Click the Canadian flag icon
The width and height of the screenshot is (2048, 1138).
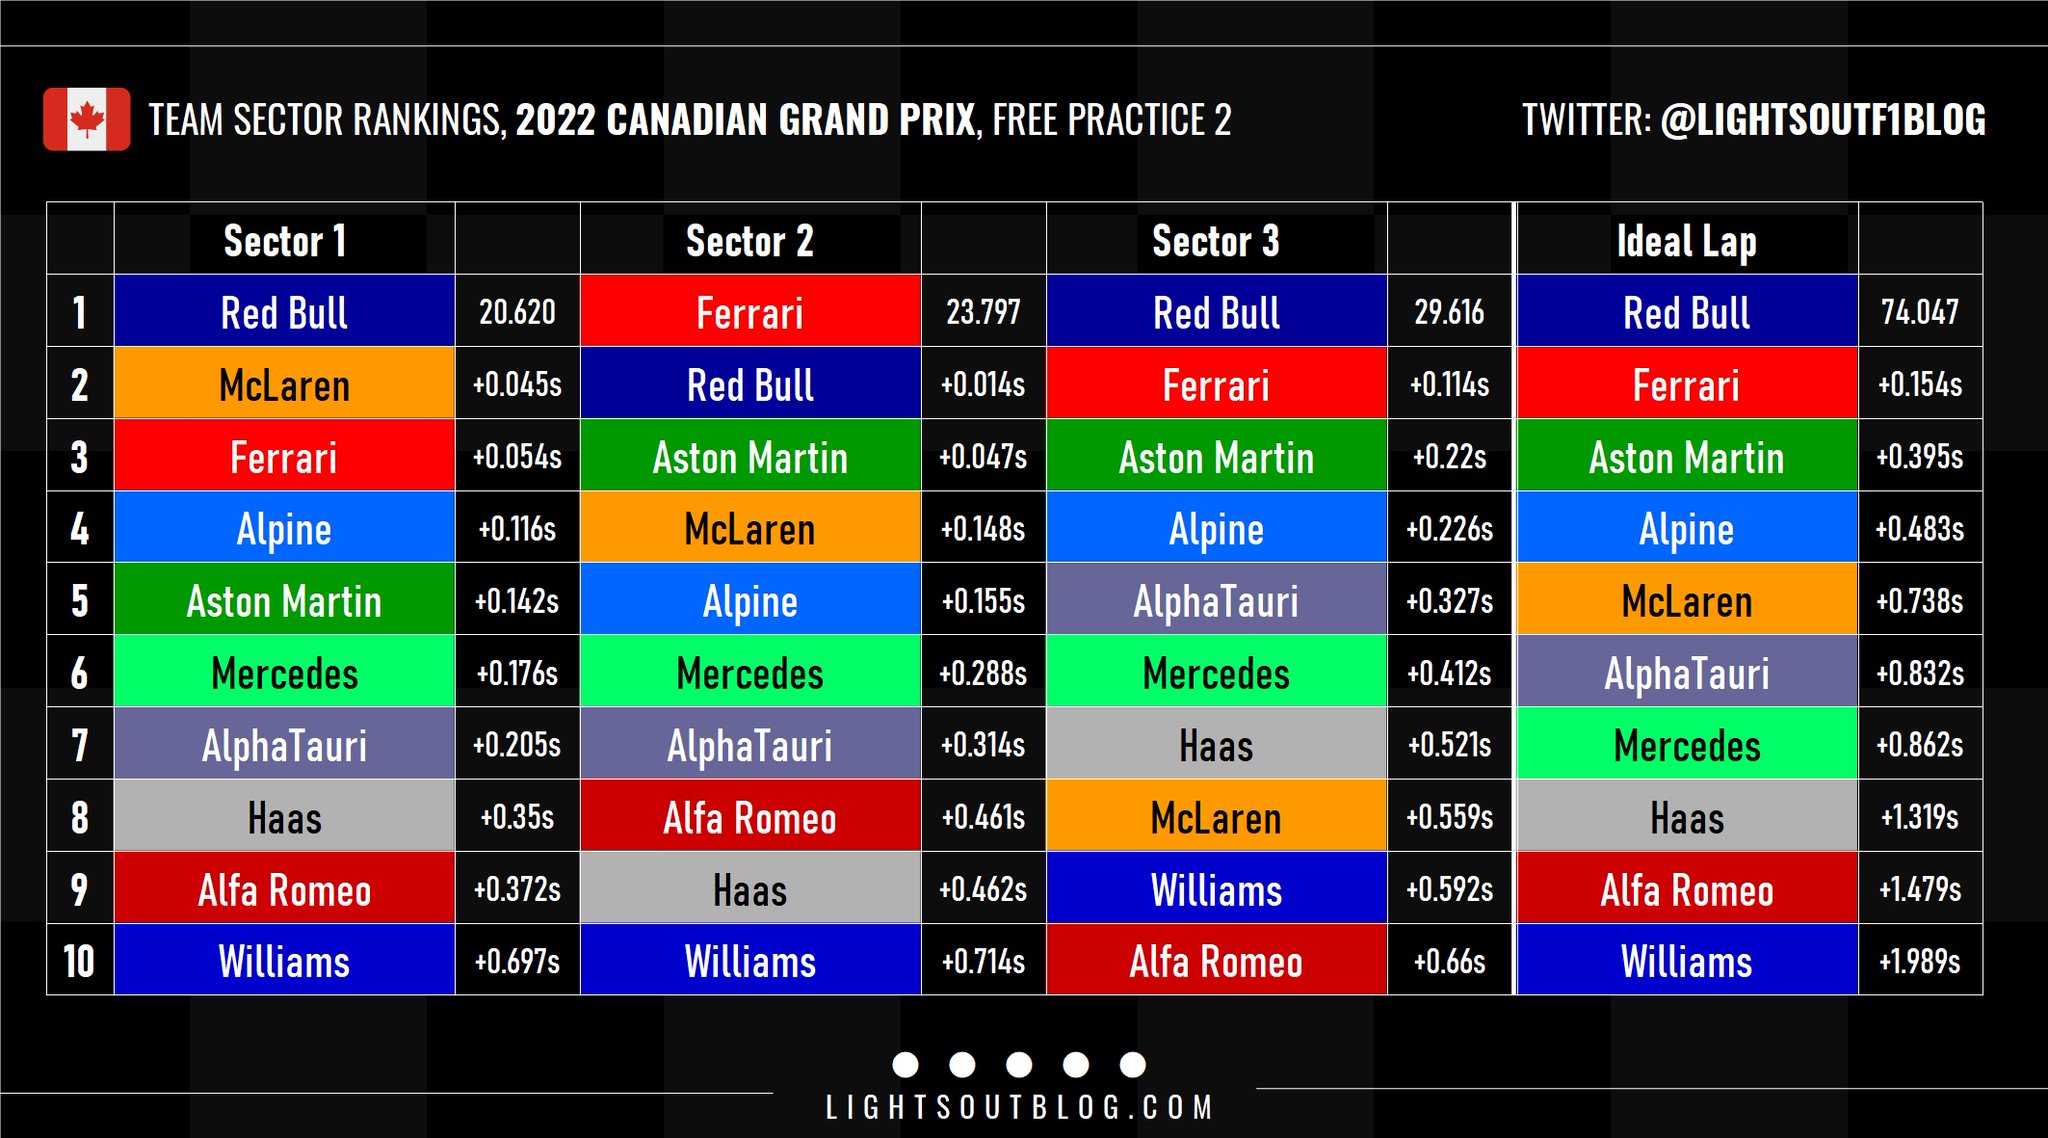point(86,119)
